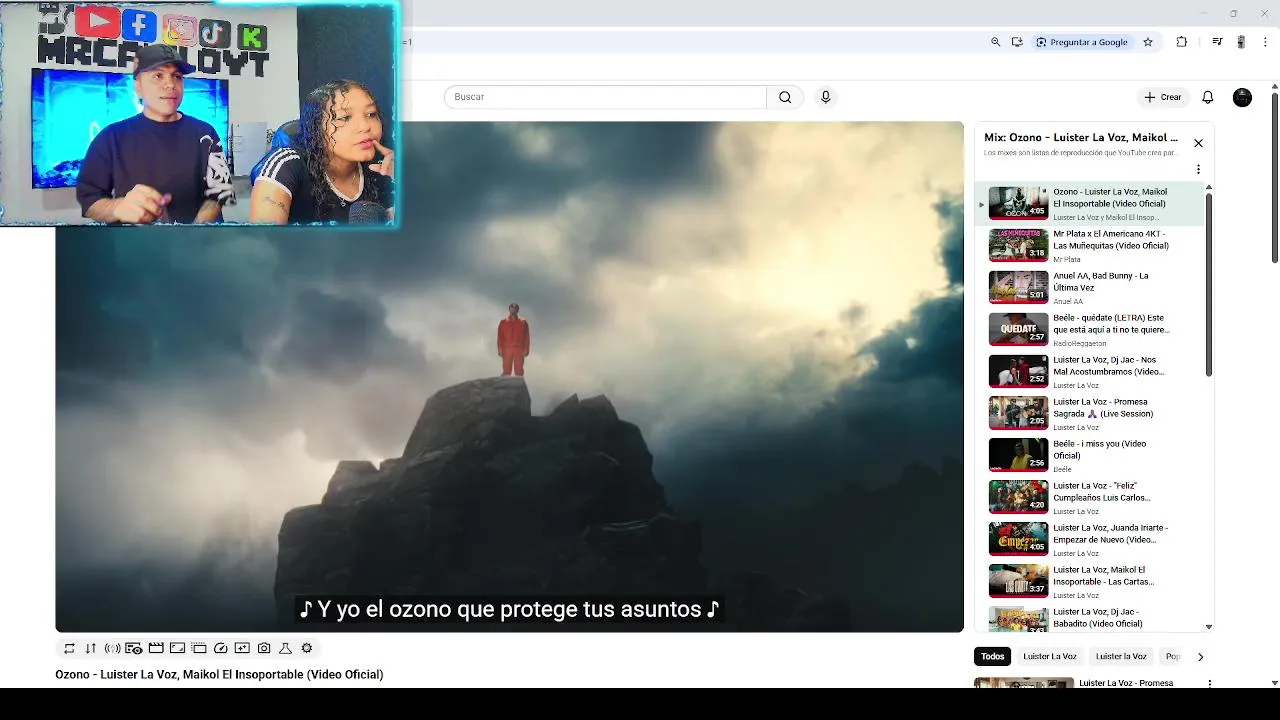Click the playlist scrollbar's down arrow
Screen dimensions: 1280x720
click(x=1208, y=627)
